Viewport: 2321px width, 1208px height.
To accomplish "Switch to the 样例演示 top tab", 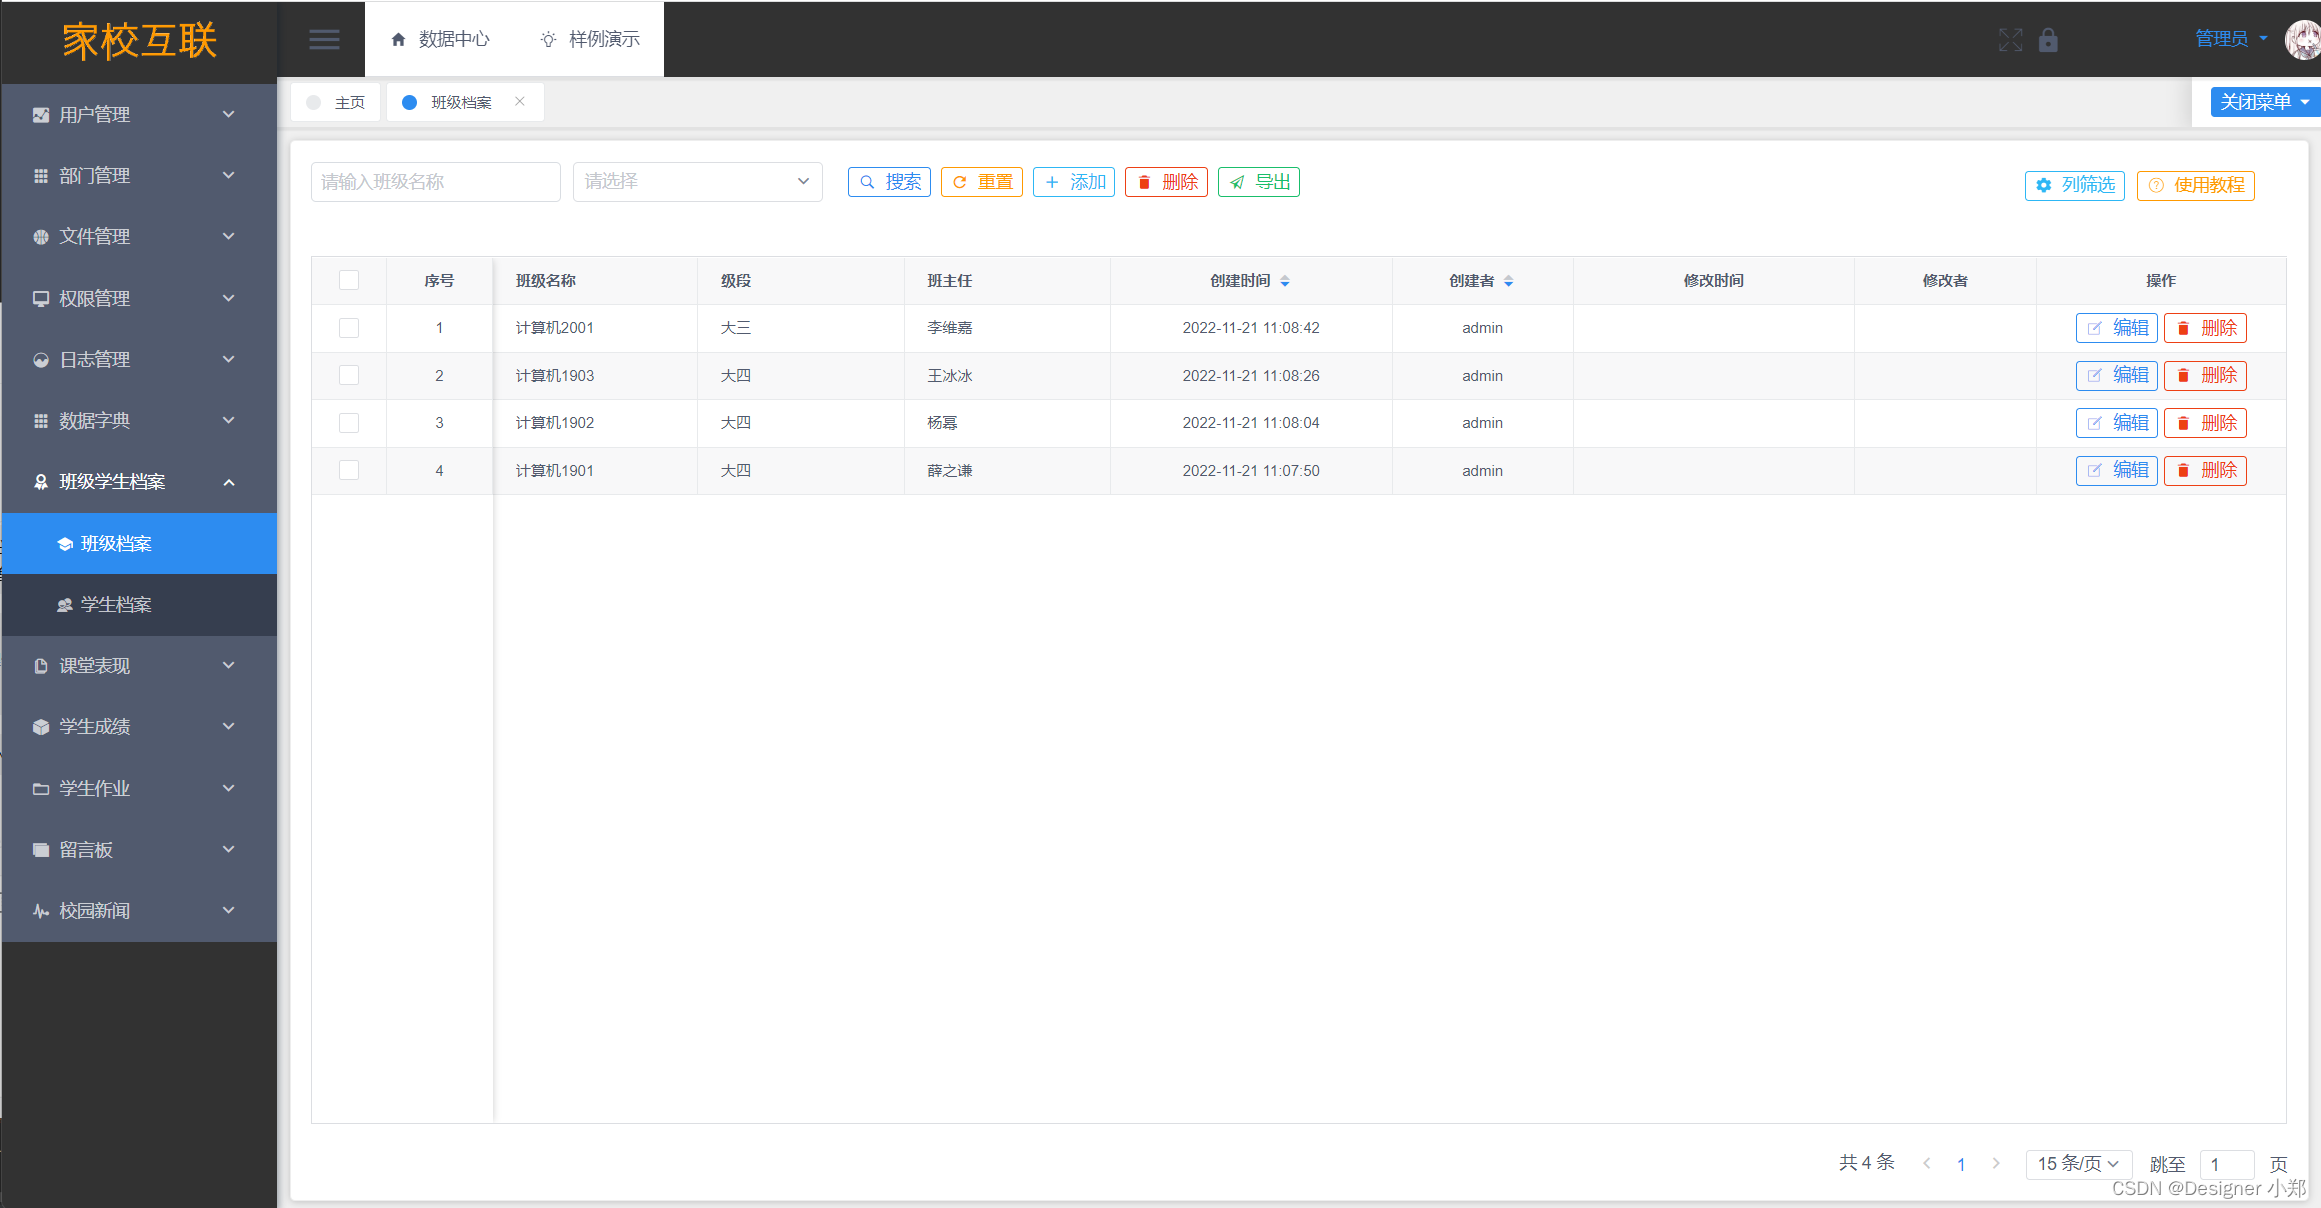I will click(590, 39).
